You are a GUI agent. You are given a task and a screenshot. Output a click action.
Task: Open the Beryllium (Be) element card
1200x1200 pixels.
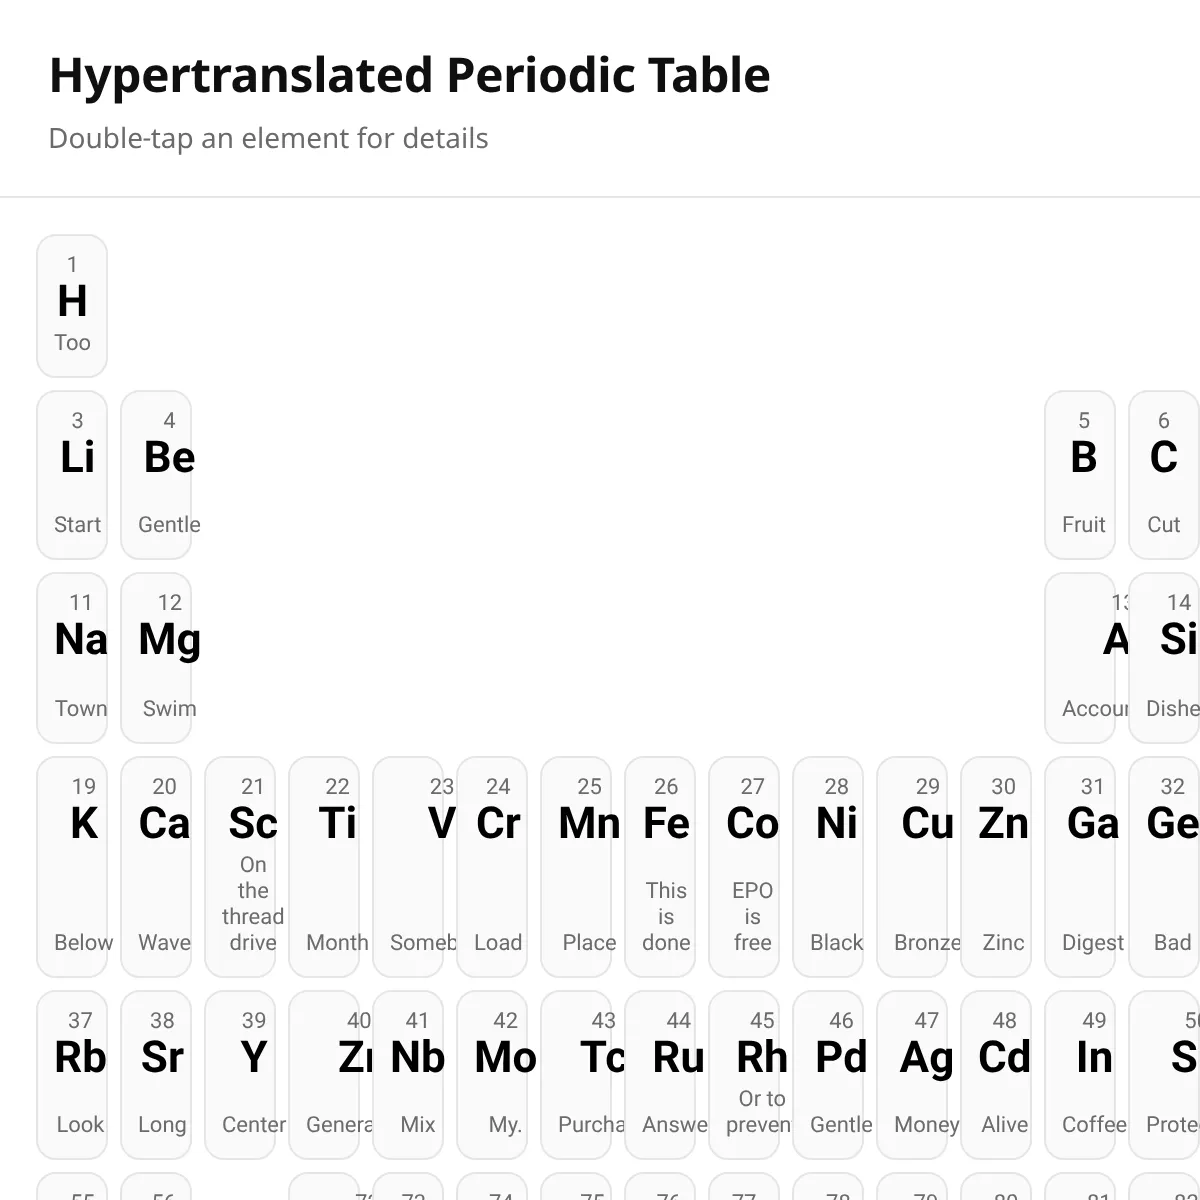pyautogui.click(x=156, y=475)
